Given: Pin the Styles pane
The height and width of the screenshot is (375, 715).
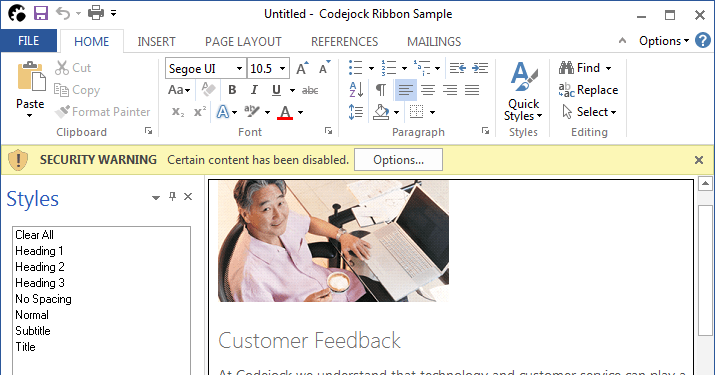Looking at the screenshot, I should 172,197.
